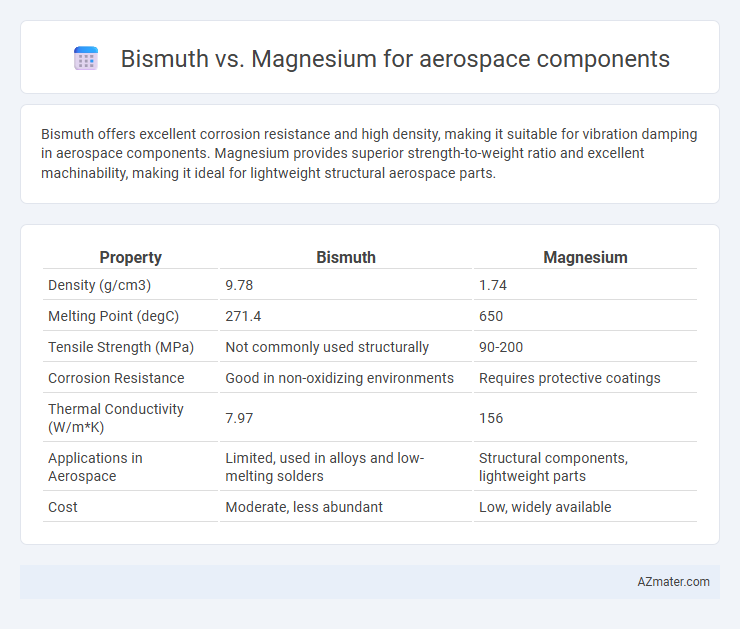Click the 'Corrosion Resistance' row label
740x629 pixels.
(x=116, y=378)
